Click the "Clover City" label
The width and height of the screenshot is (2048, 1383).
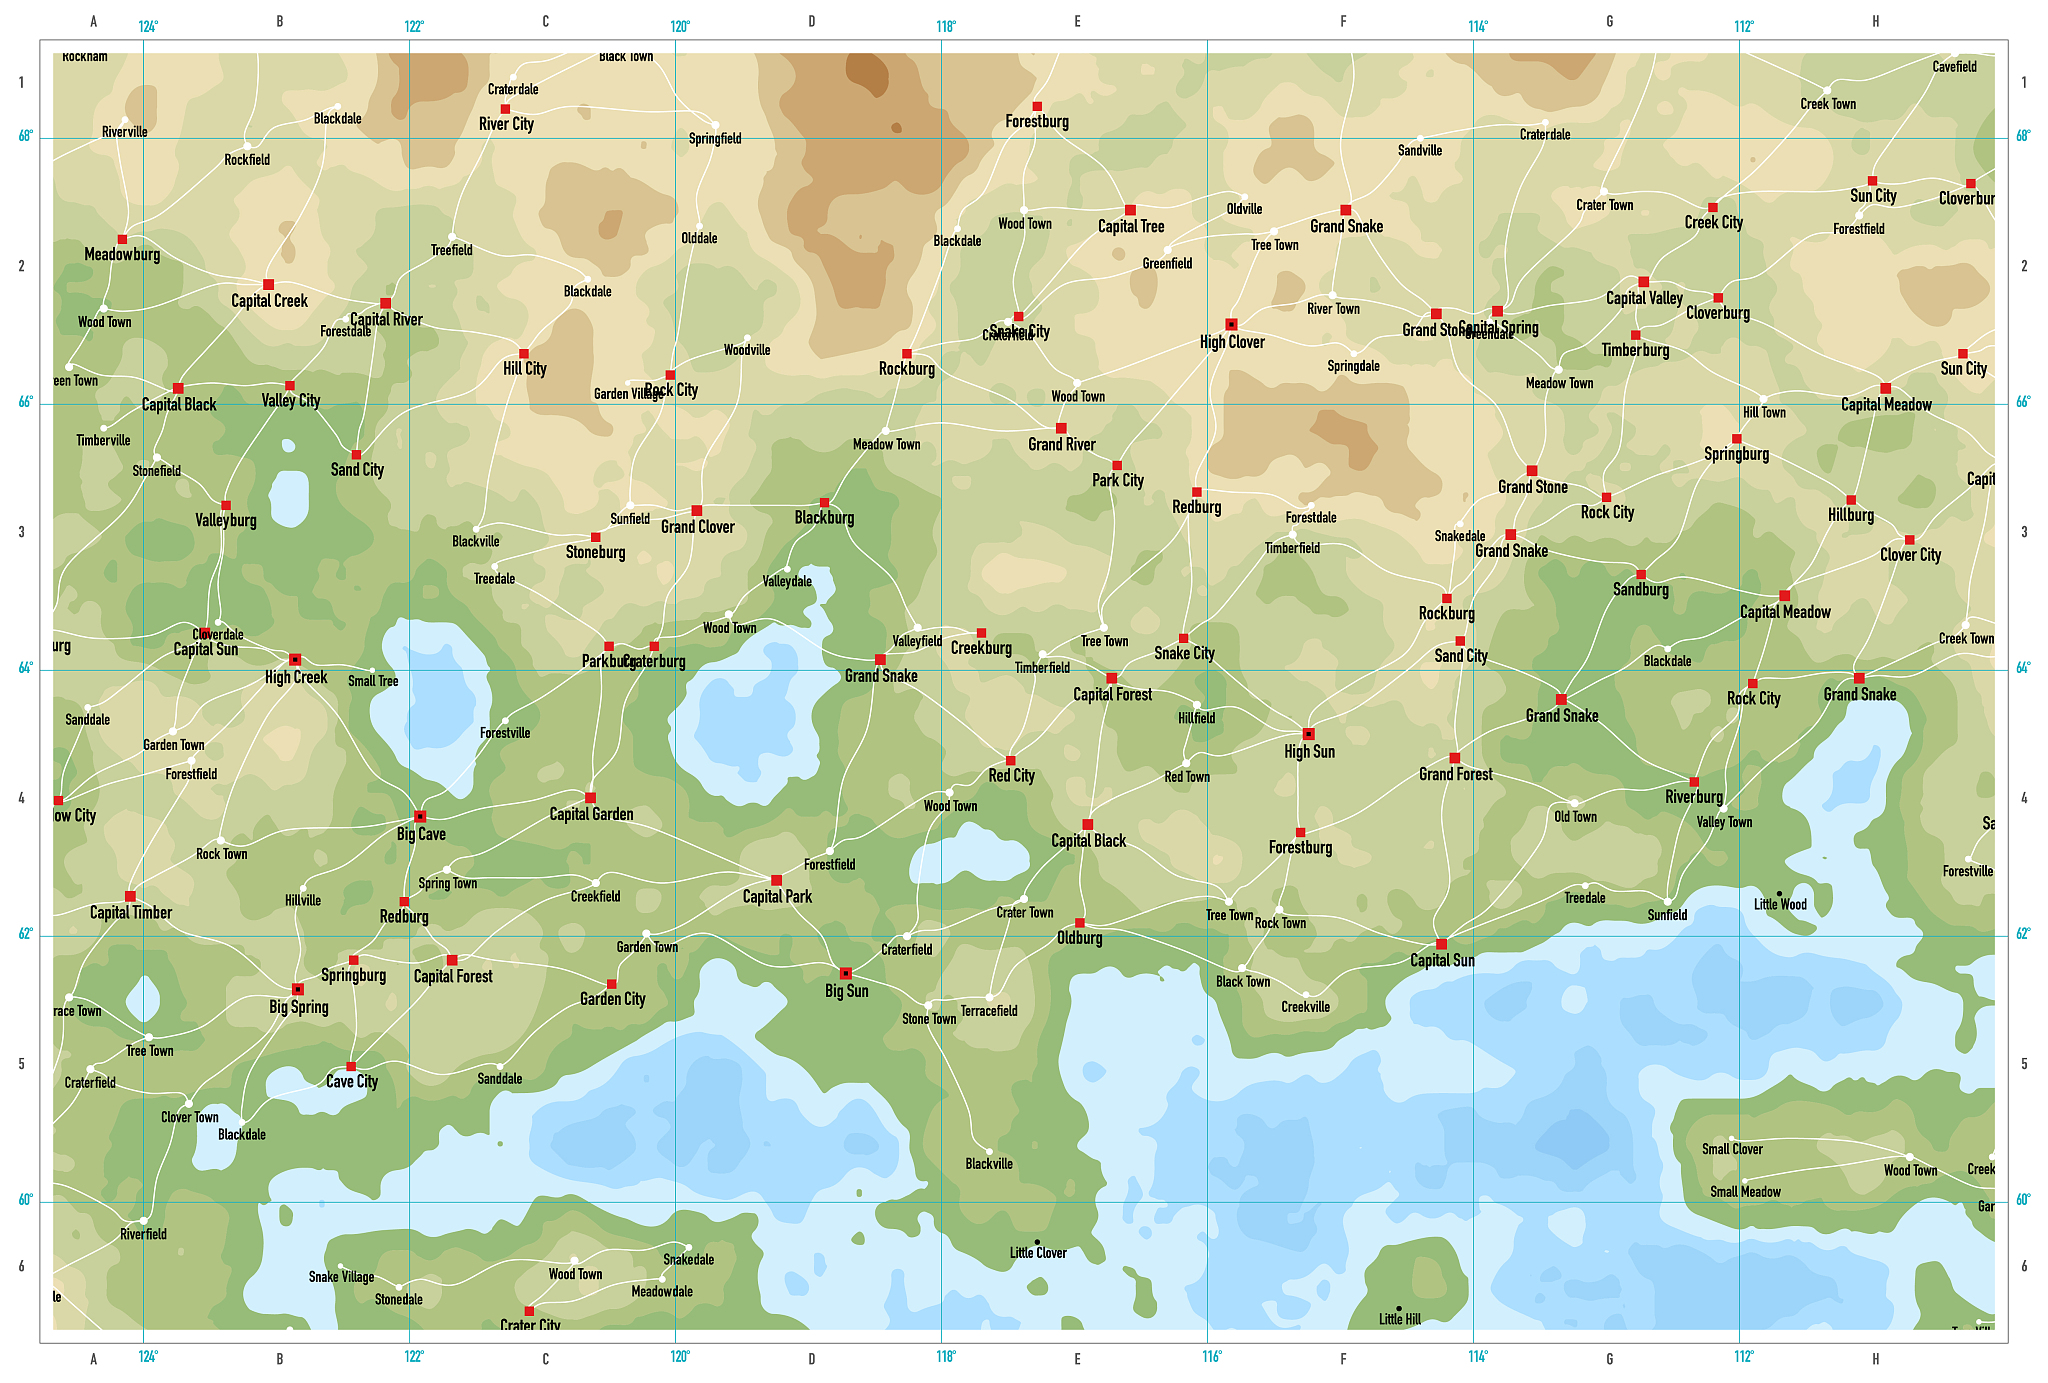click(x=1910, y=554)
